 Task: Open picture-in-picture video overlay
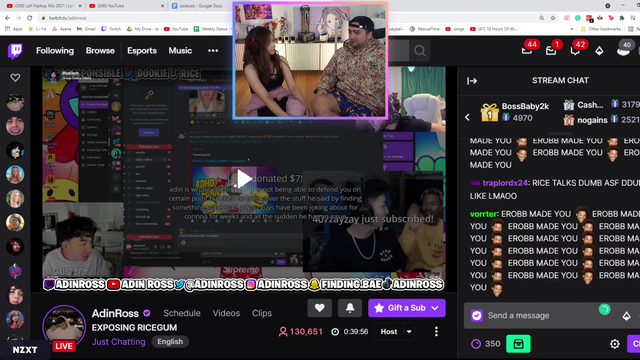click(x=310, y=60)
